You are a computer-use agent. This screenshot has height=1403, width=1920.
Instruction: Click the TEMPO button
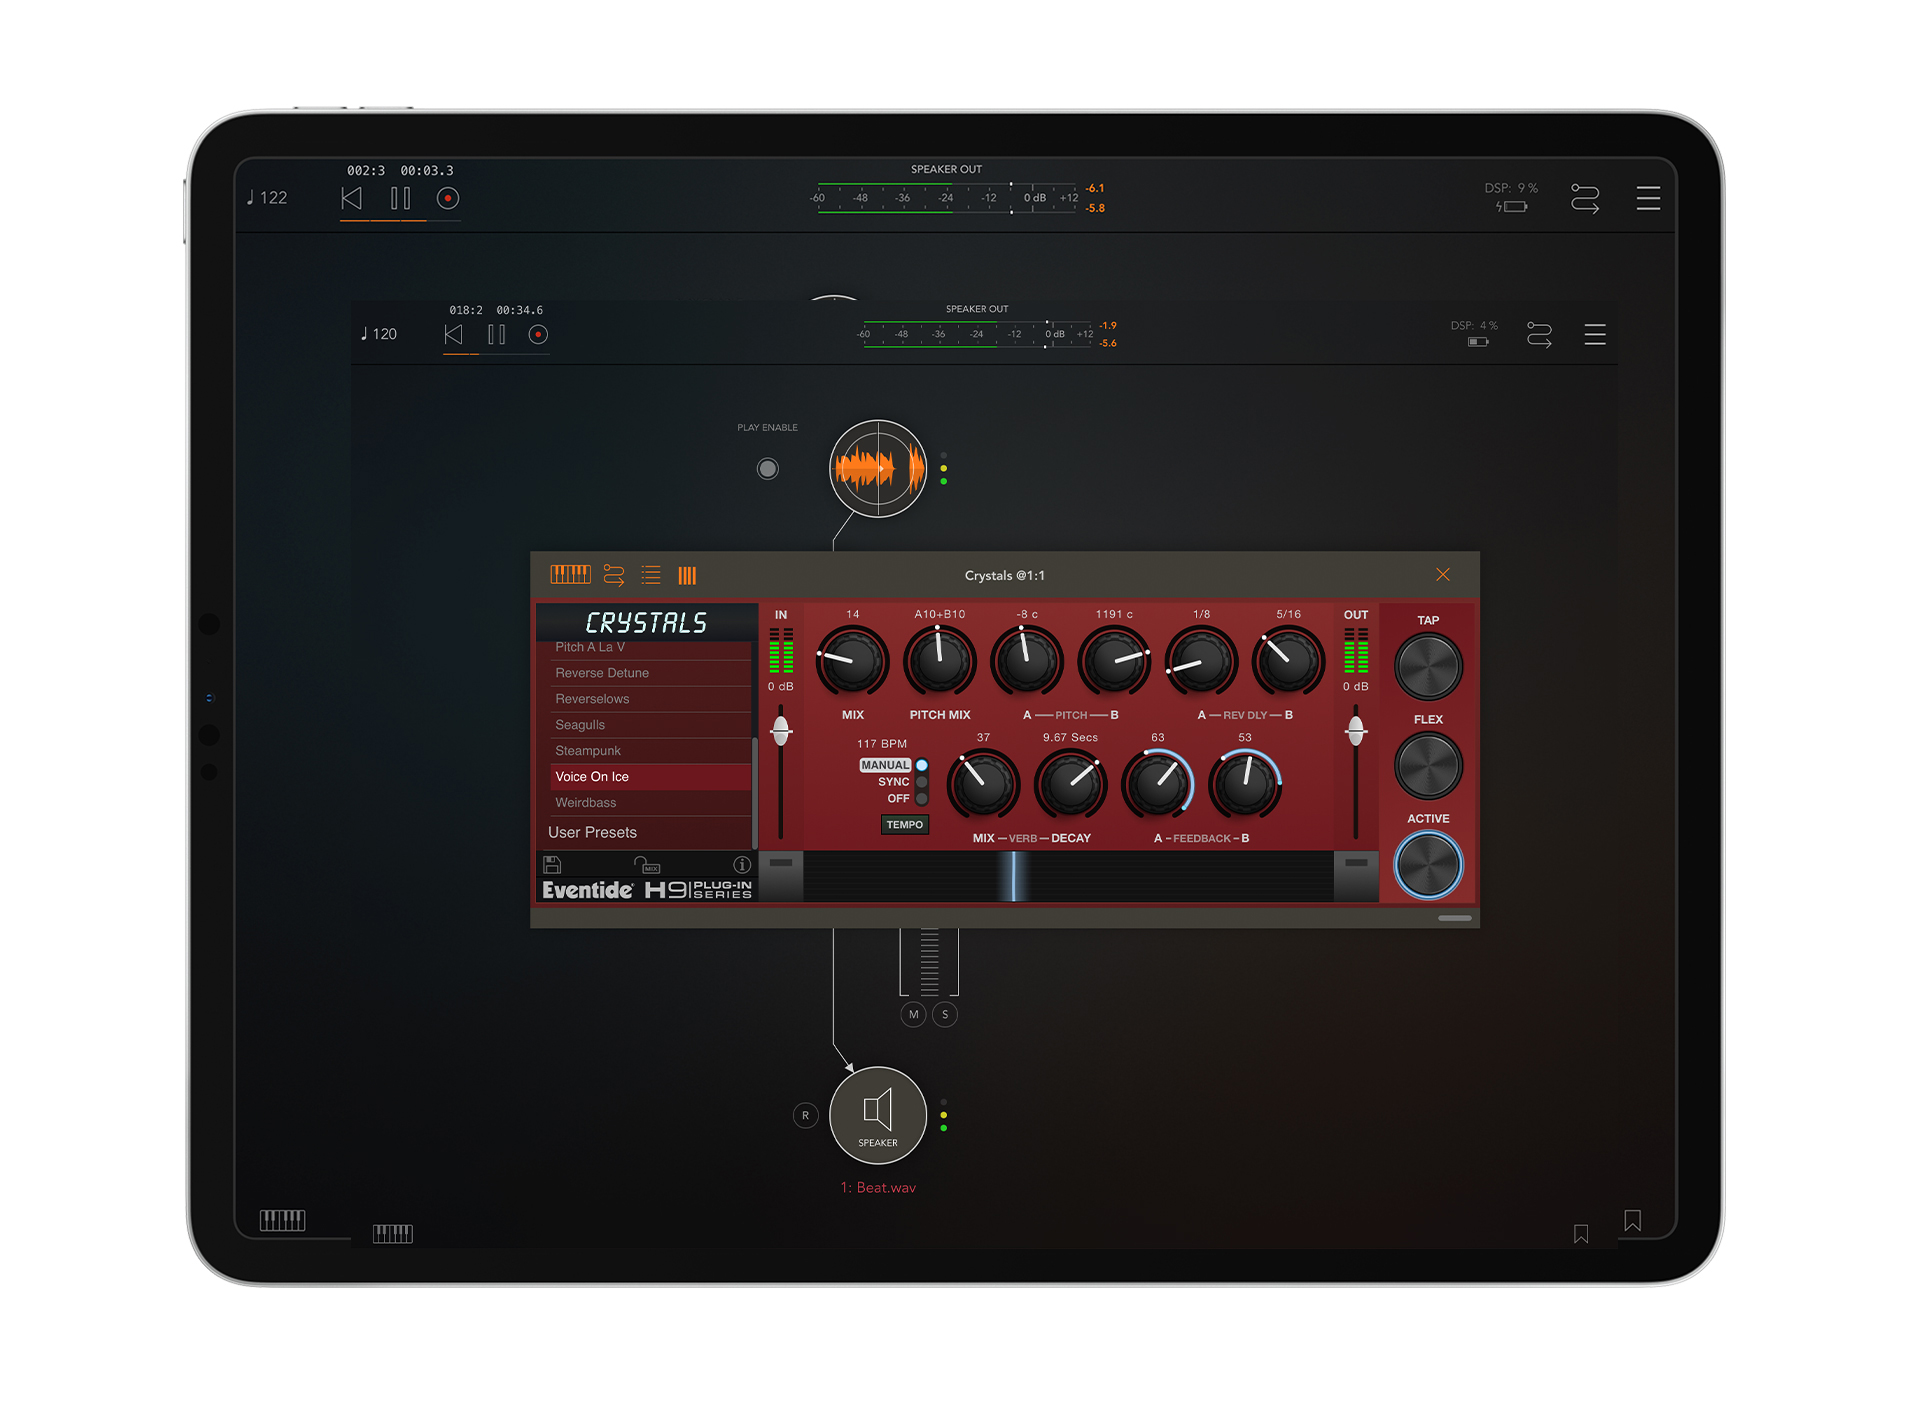(x=904, y=825)
